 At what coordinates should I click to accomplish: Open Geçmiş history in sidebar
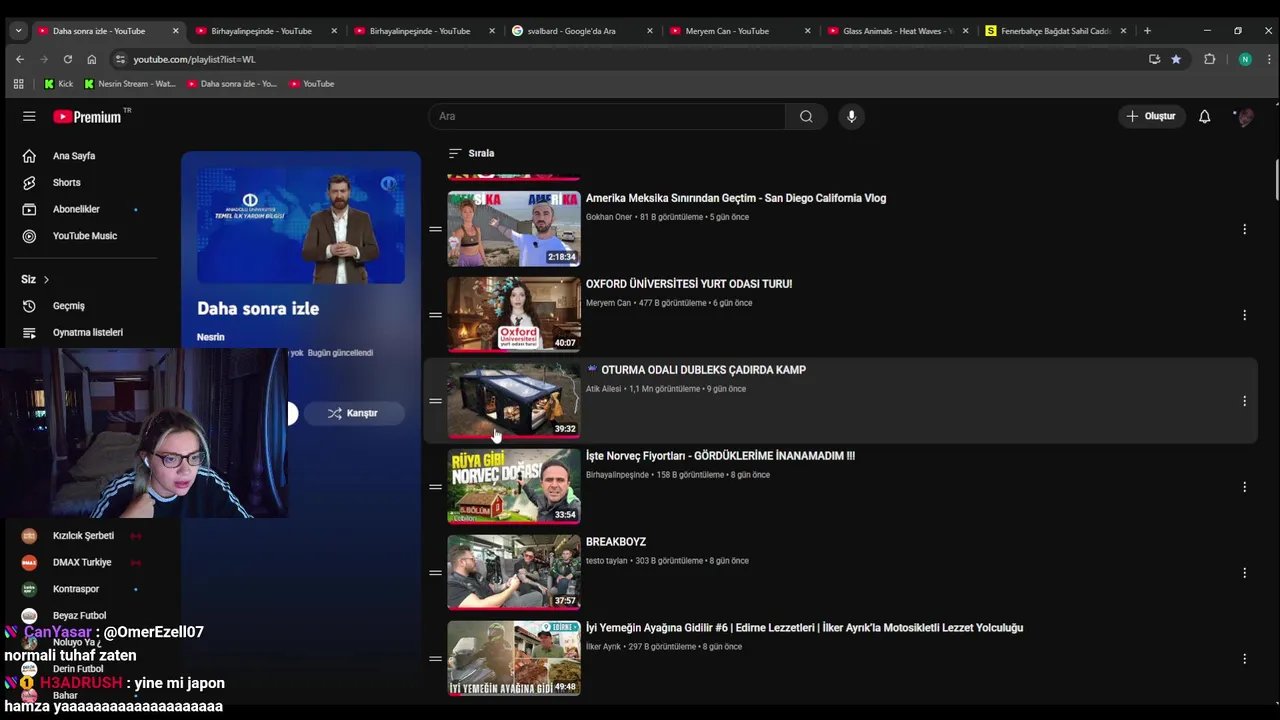68,306
